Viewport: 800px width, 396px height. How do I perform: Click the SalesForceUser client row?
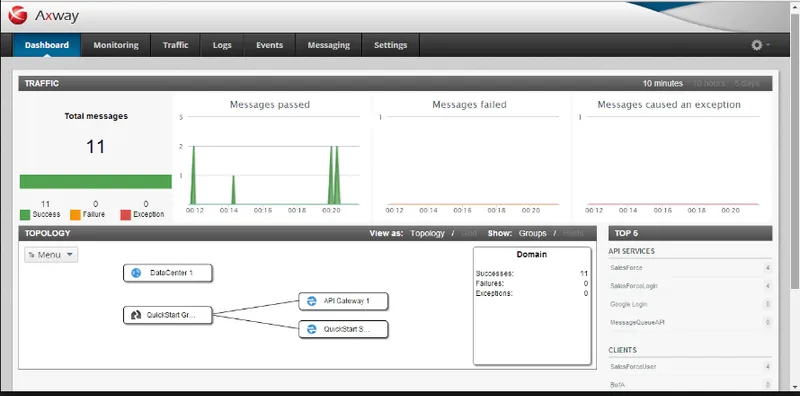690,367
